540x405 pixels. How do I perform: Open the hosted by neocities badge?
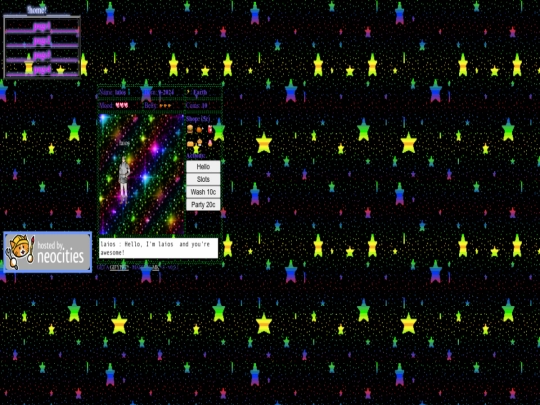48,252
